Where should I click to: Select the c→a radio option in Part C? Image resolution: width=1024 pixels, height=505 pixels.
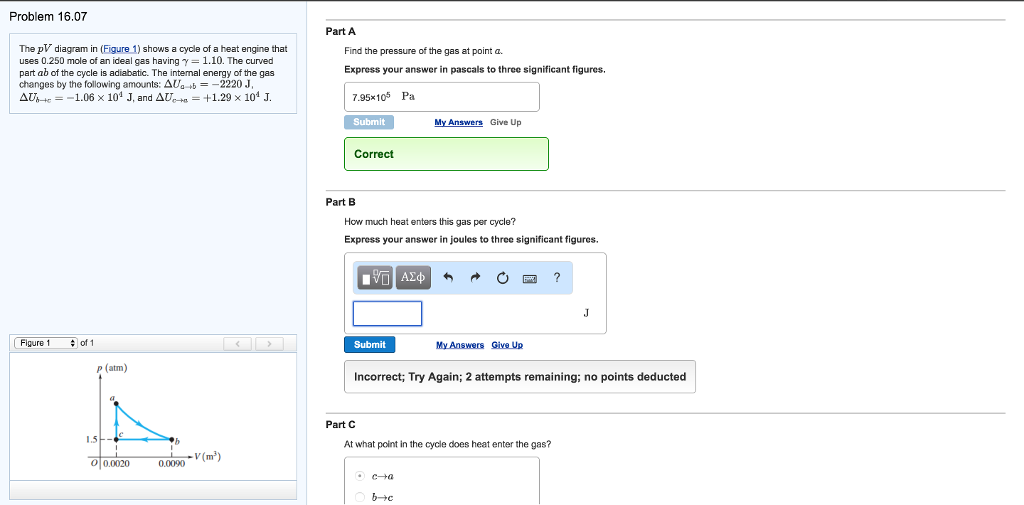360,476
